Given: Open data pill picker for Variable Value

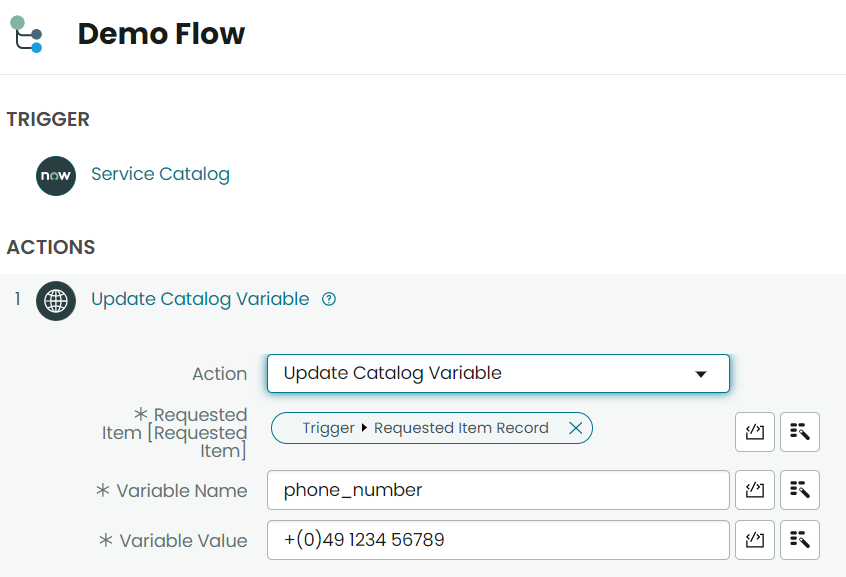Looking at the screenshot, I should (x=800, y=540).
